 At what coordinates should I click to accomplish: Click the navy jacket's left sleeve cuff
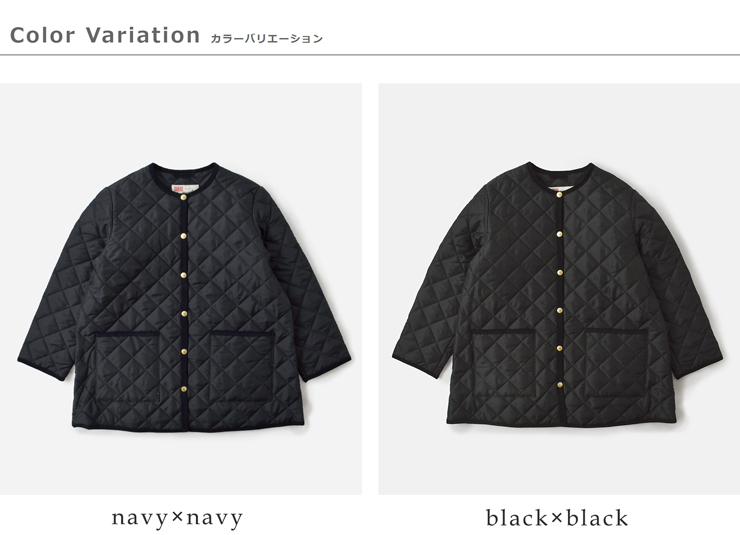click(x=41, y=369)
